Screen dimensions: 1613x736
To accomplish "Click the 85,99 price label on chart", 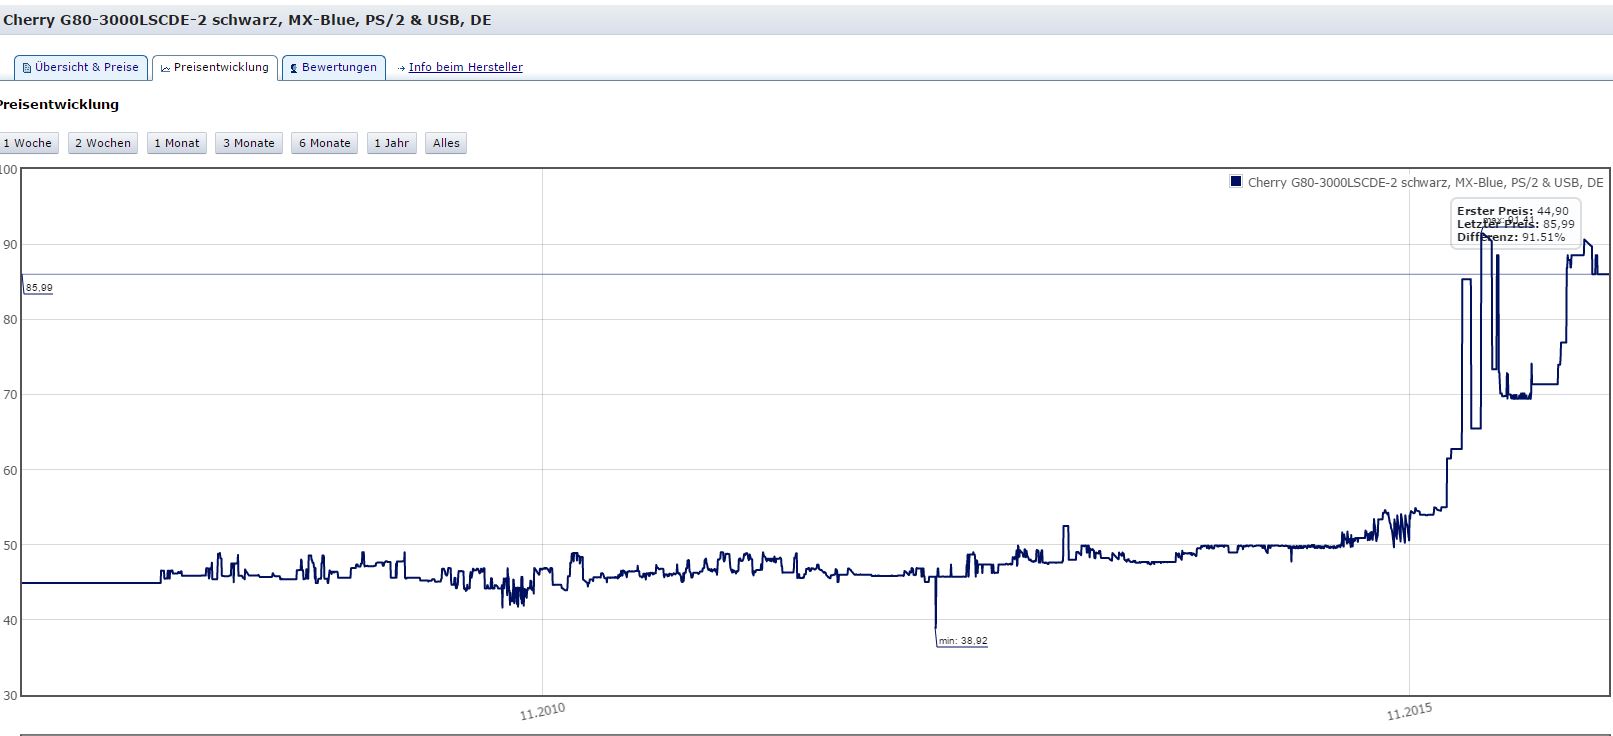I will point(39,288).
